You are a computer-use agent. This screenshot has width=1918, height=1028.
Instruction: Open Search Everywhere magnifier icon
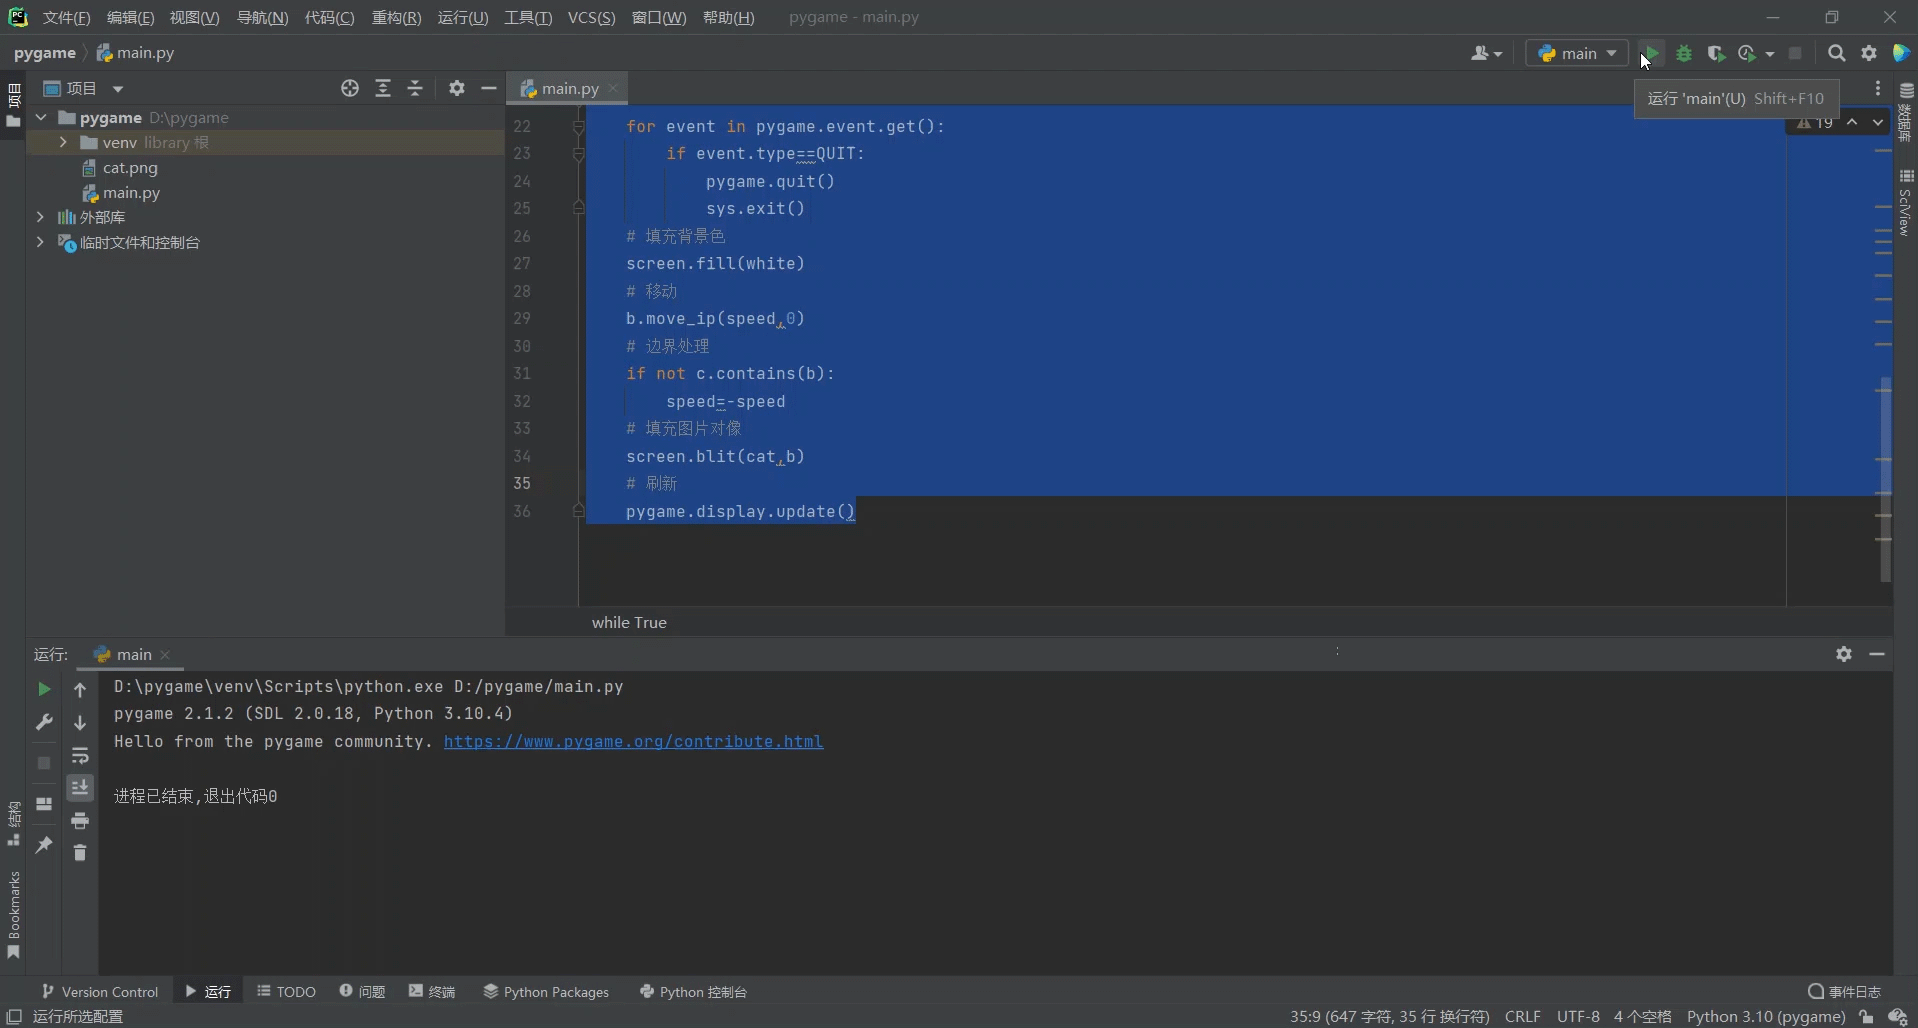(x=1837, y=53)
